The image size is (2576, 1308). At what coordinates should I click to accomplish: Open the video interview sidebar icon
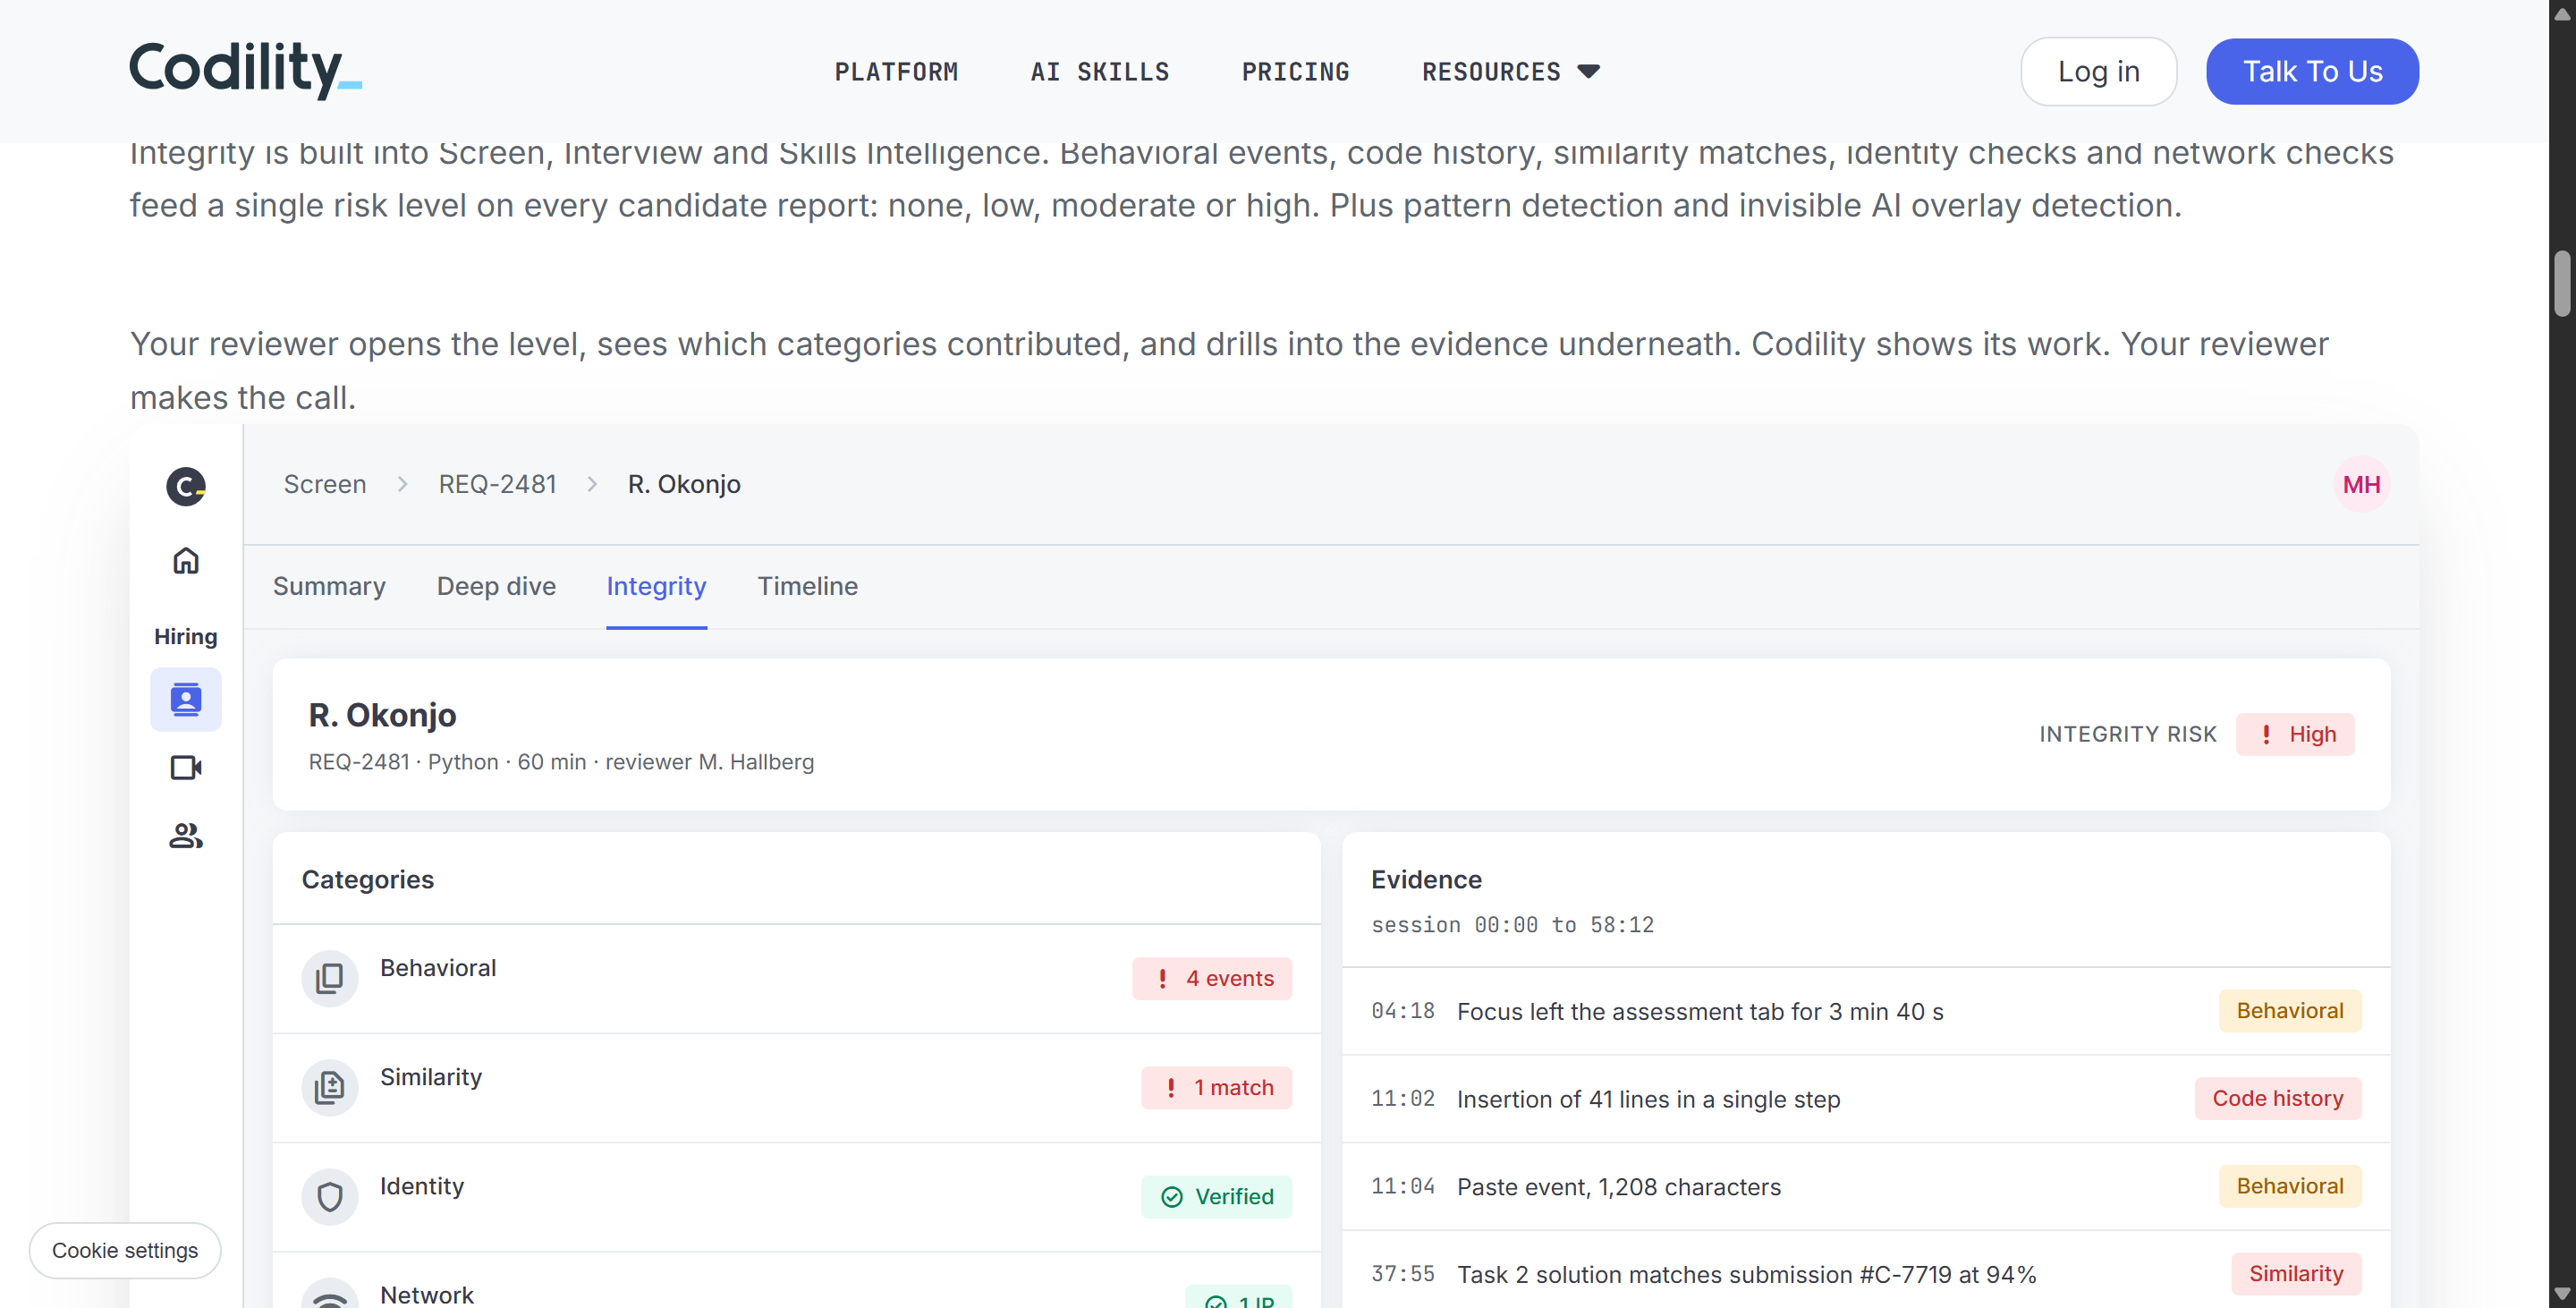point(186,767)
